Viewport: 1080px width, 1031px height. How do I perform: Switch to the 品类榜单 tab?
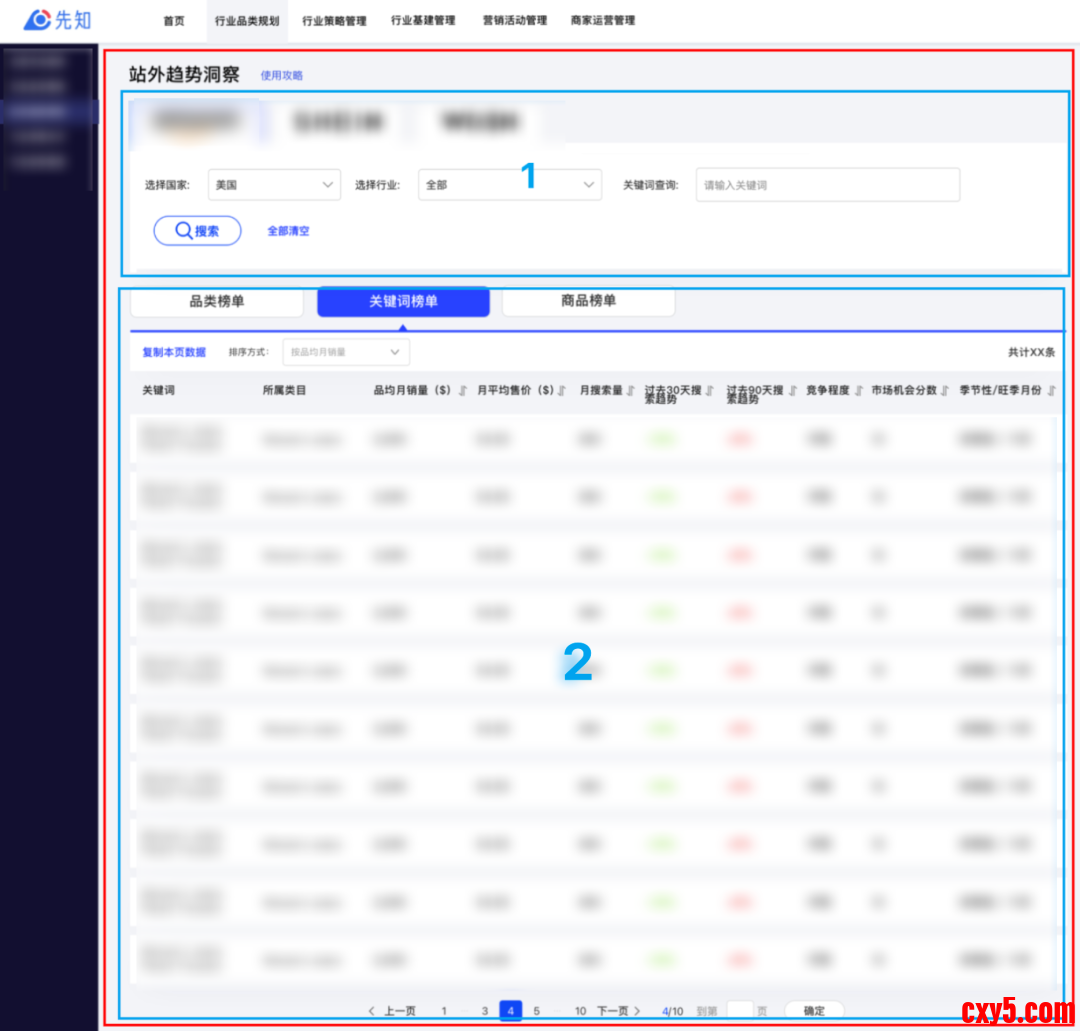217,301
